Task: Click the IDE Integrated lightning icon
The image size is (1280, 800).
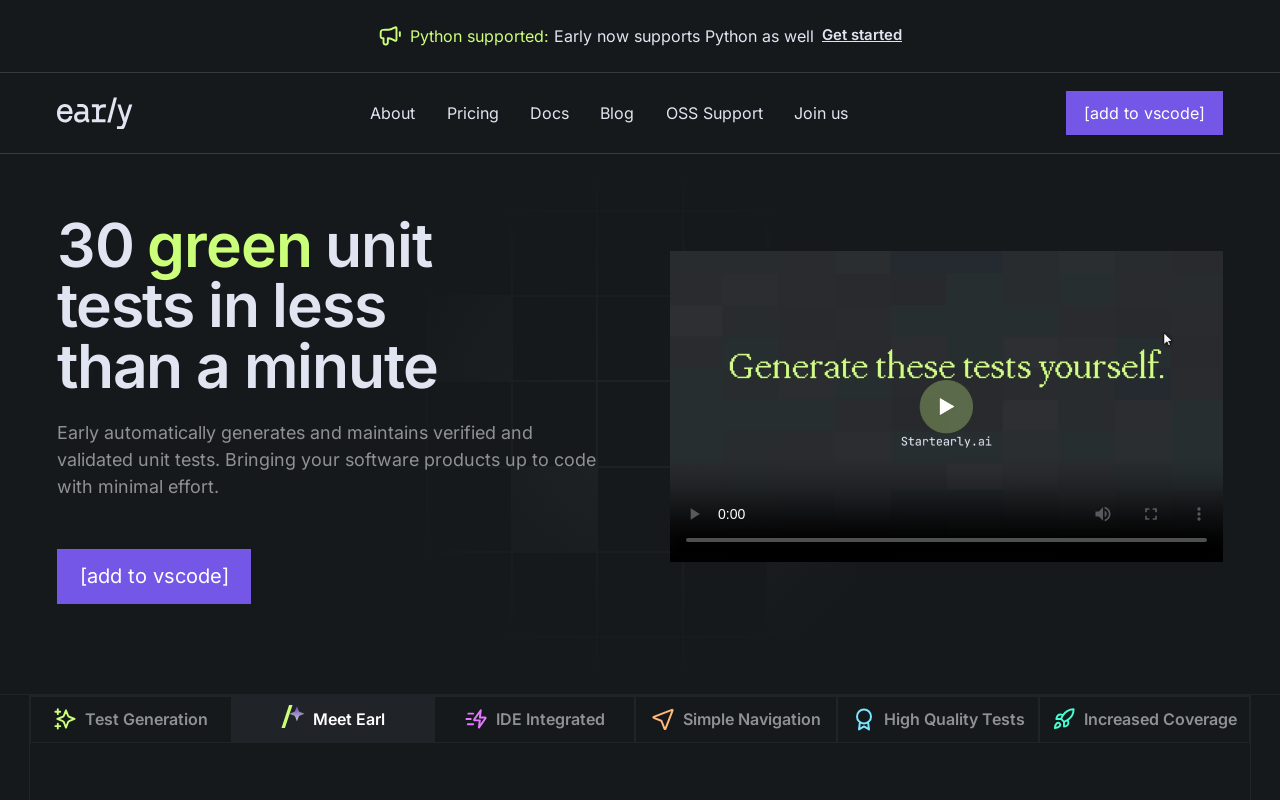Action: click(x=475, y=718)
